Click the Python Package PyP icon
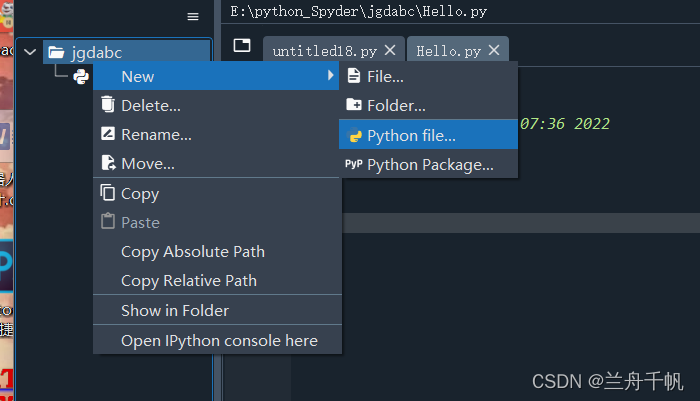This screenshot has height=401, width=700. 354,164
